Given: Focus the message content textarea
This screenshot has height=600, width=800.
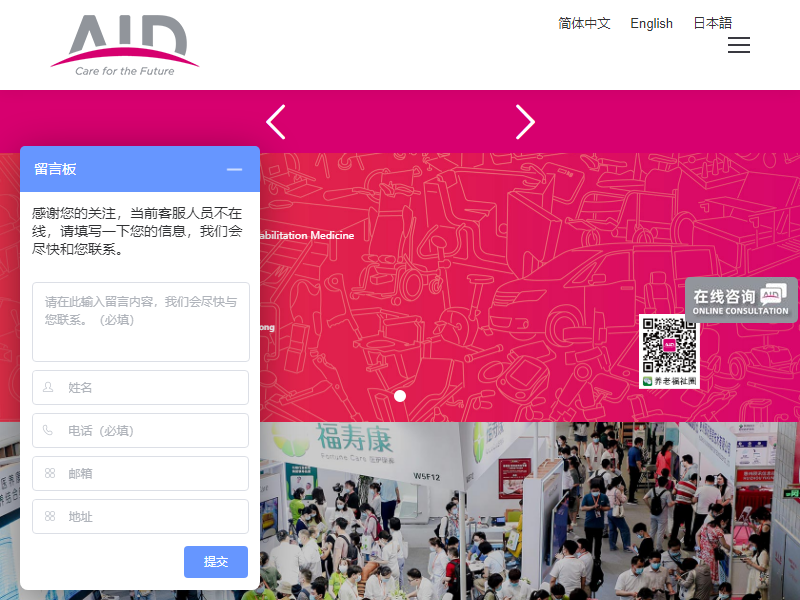Looking at the screenshot, I should click(x=141, y=321).
